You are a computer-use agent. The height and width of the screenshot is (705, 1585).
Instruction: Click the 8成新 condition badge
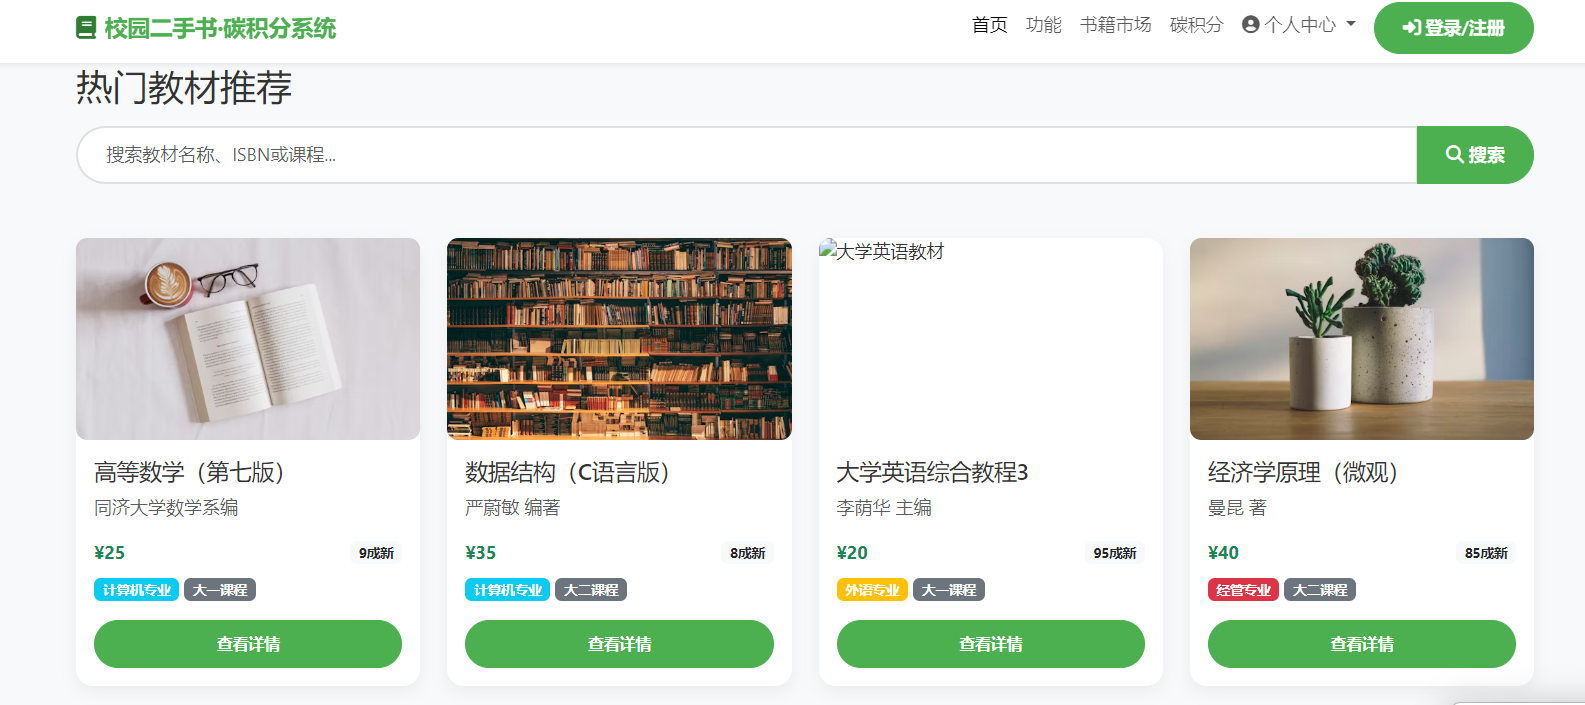pyautogui.click(x=748, y=553)
